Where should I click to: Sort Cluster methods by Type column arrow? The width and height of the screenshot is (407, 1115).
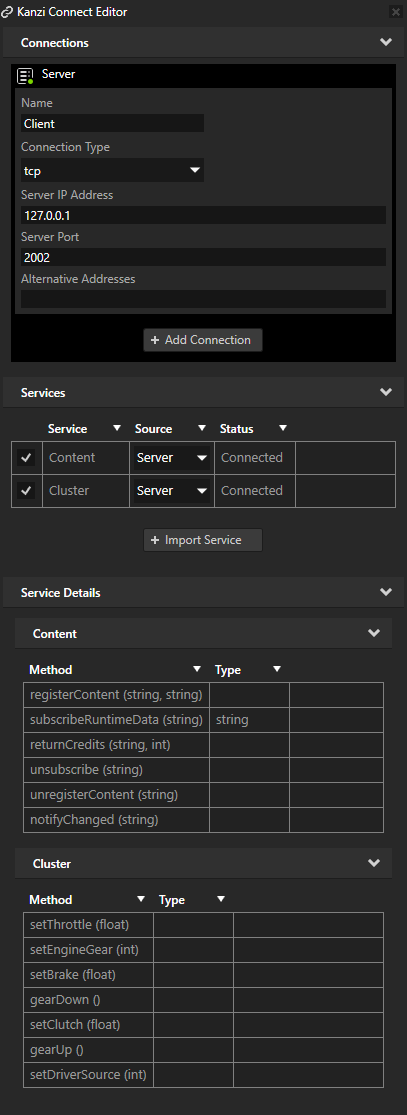[221, 899]
